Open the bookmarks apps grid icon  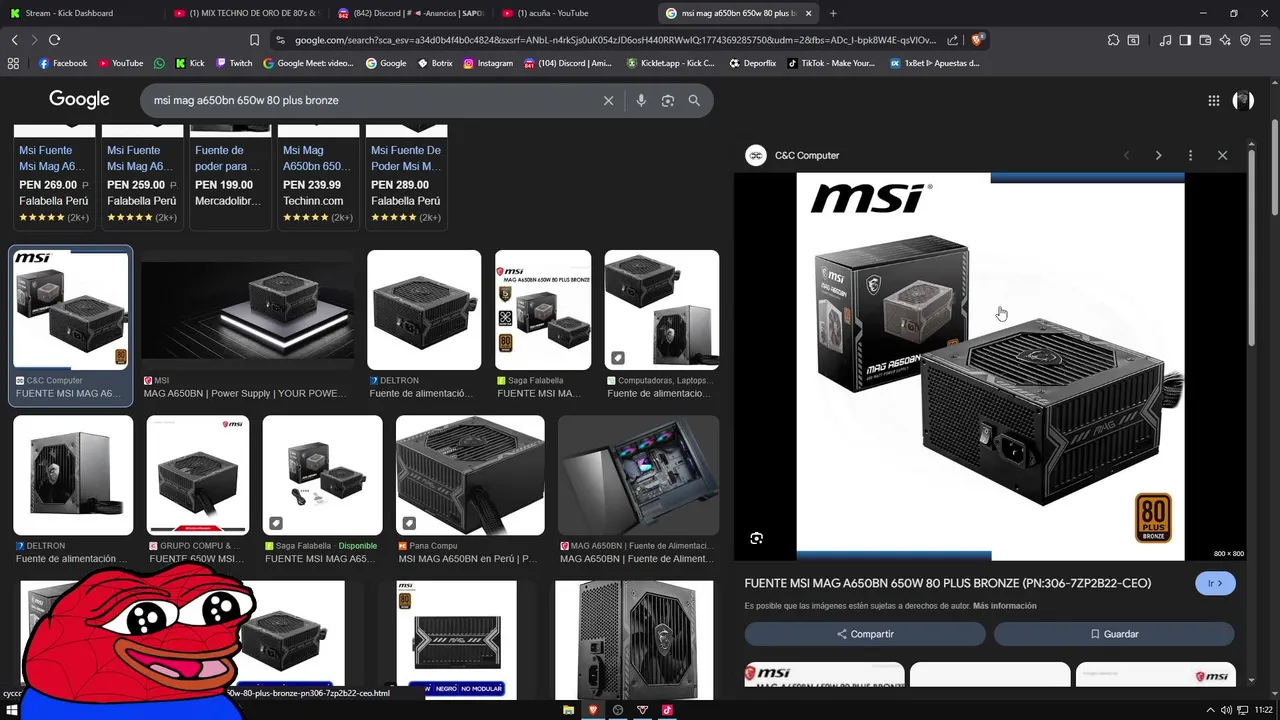point(13,63)
